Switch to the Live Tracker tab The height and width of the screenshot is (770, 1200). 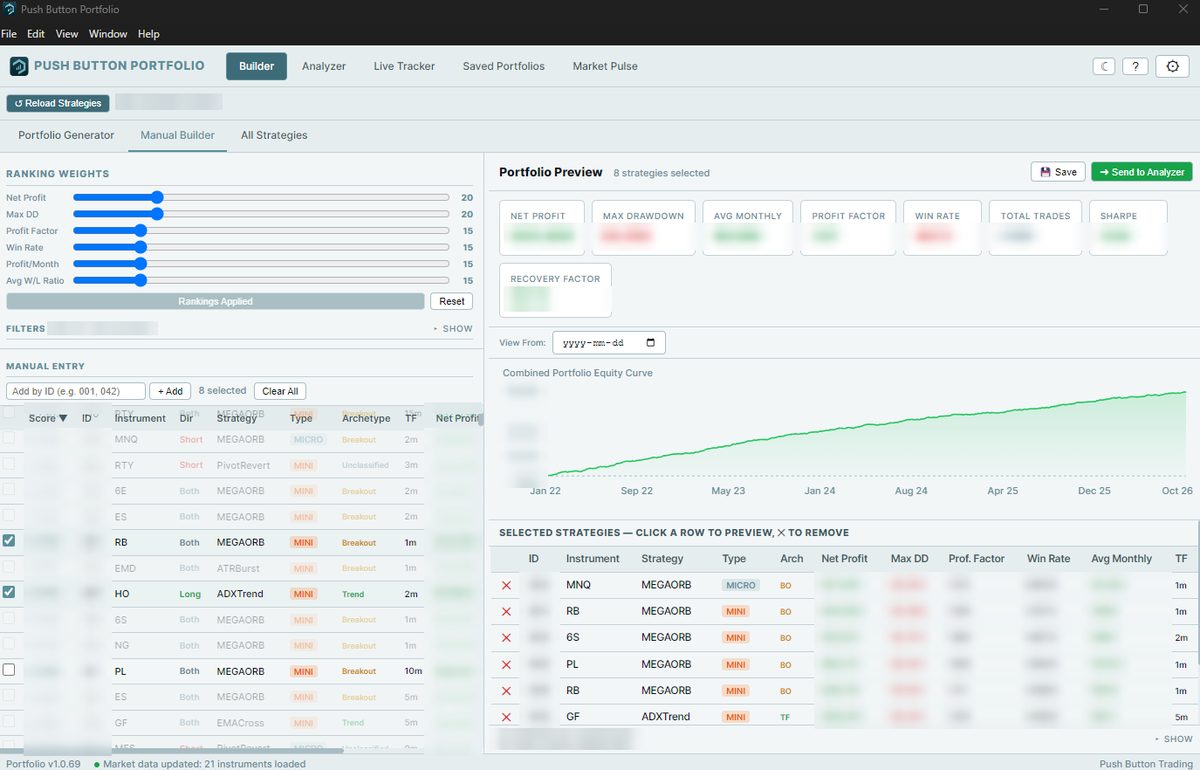pos(404,66)
